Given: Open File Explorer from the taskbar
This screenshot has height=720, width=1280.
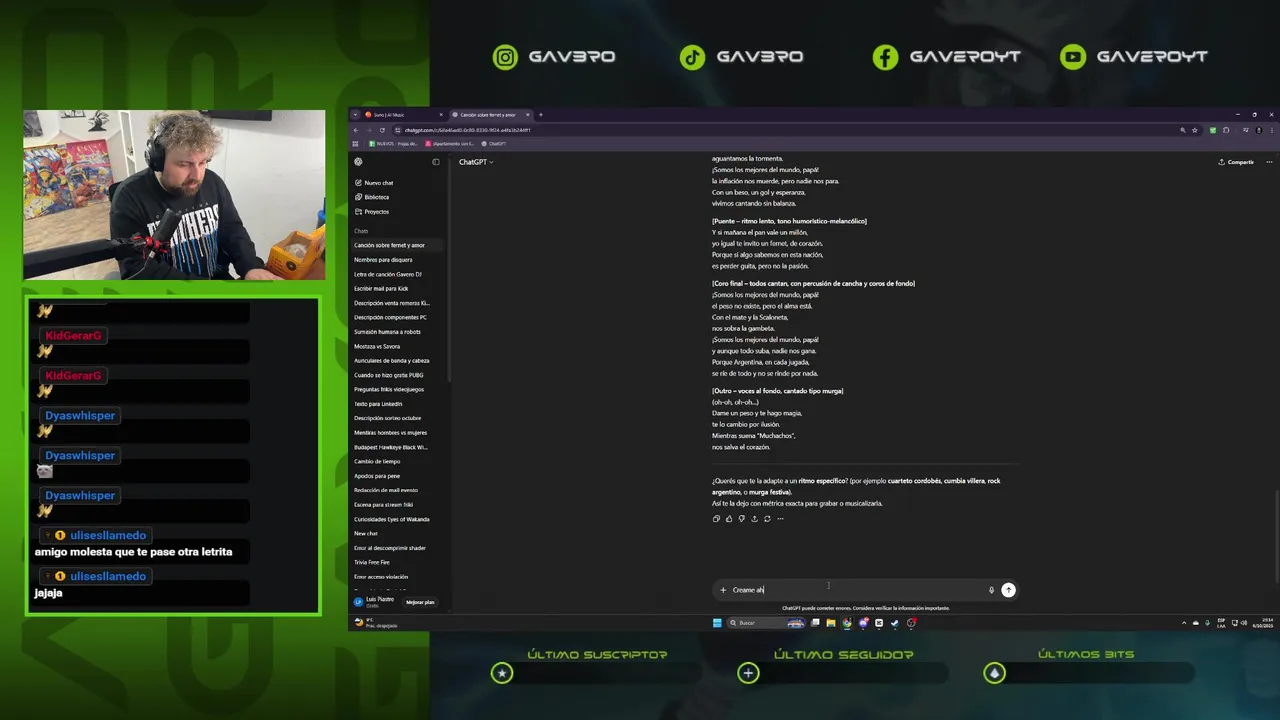Looking at the screenshot, I should pos(831,623).
